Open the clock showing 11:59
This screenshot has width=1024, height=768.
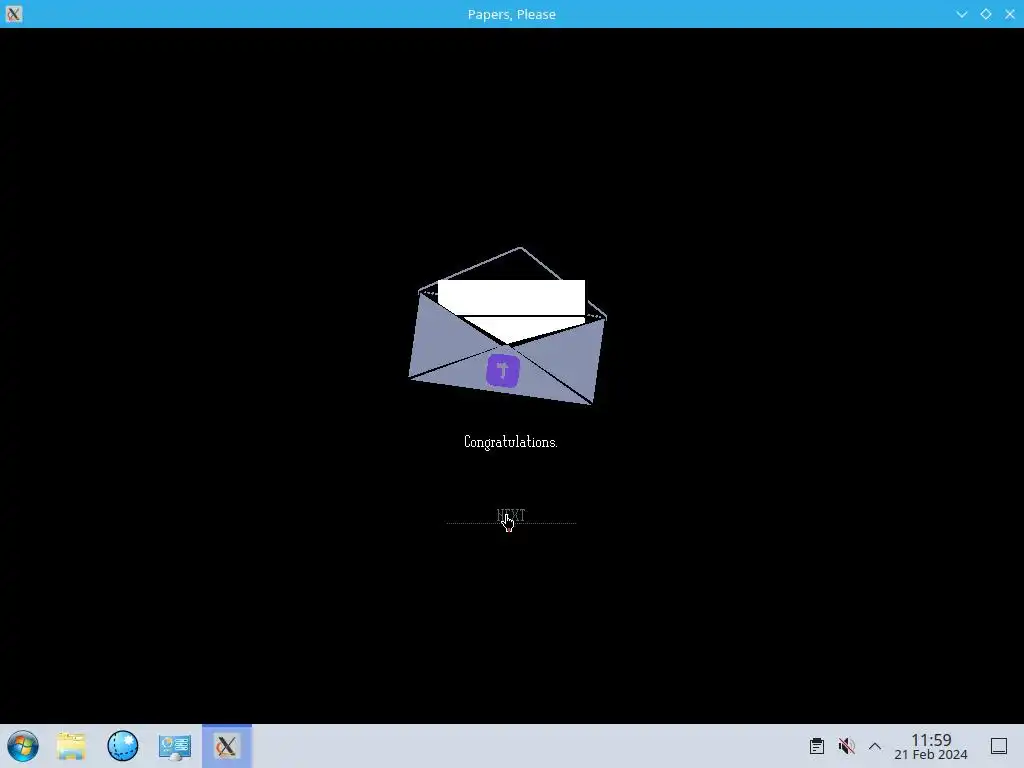931,746
